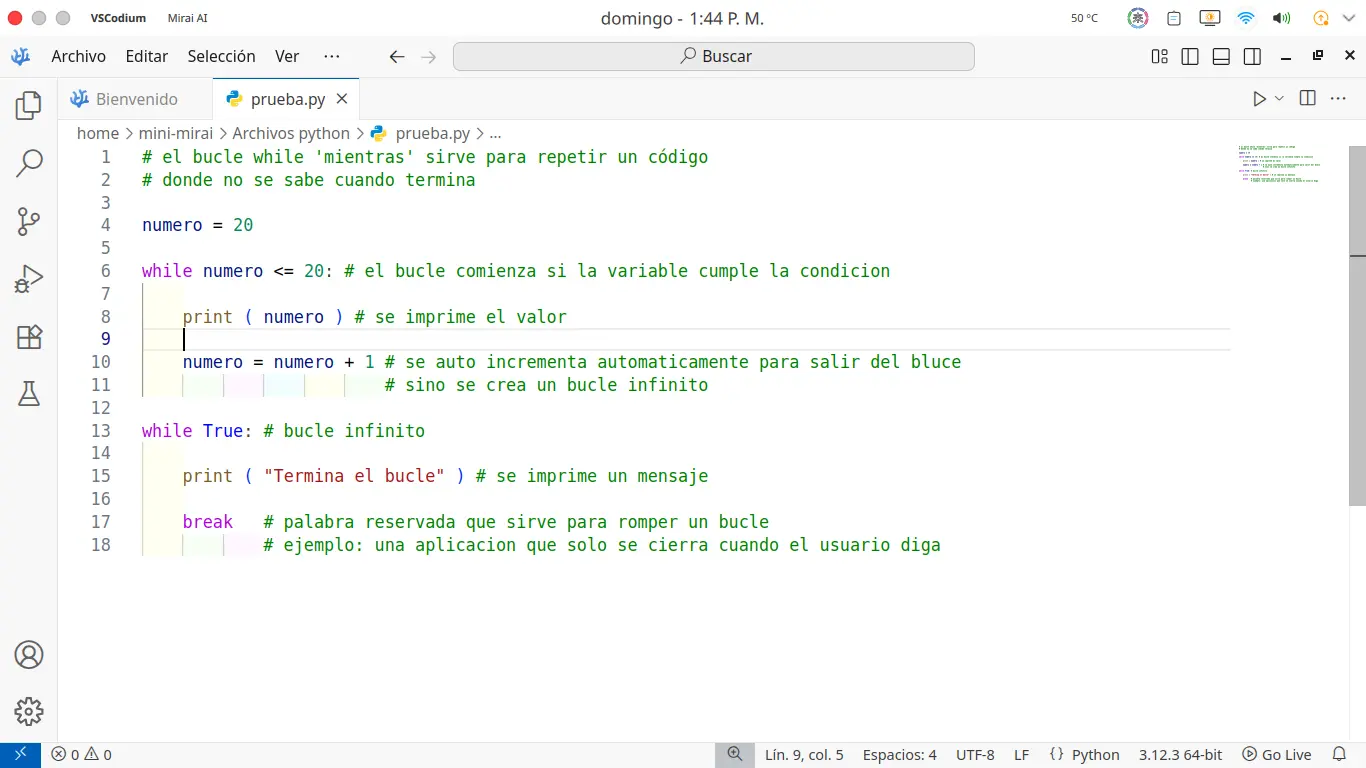The height and width of the screenshot is (768, 1366).
Task: Click "Termina el bucle" string on line 15
Action: pos(354,476)
